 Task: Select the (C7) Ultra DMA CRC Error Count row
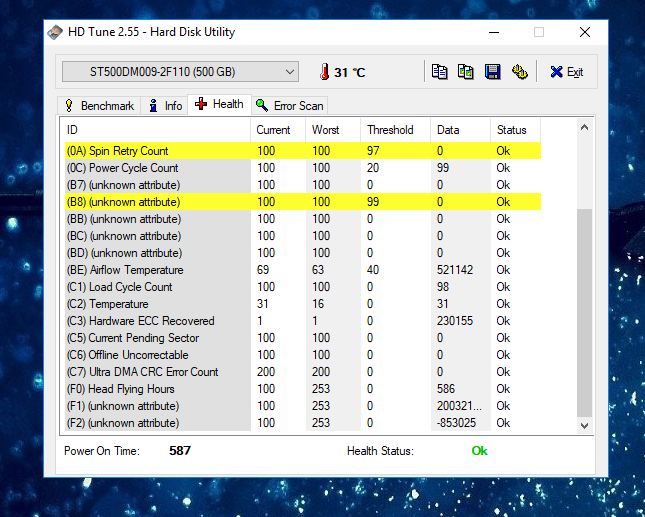(303, 372)
